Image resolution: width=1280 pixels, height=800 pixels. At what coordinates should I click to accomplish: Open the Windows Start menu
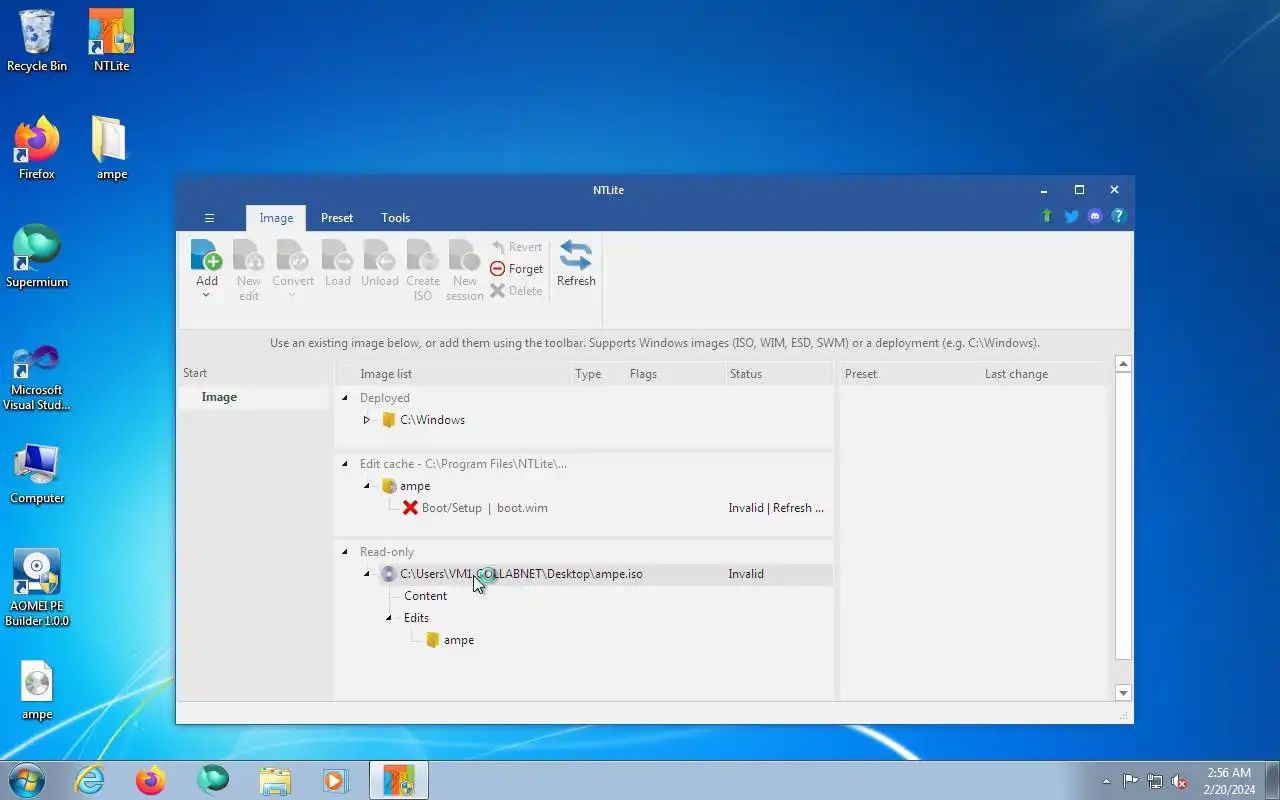(x=27, y=780)
